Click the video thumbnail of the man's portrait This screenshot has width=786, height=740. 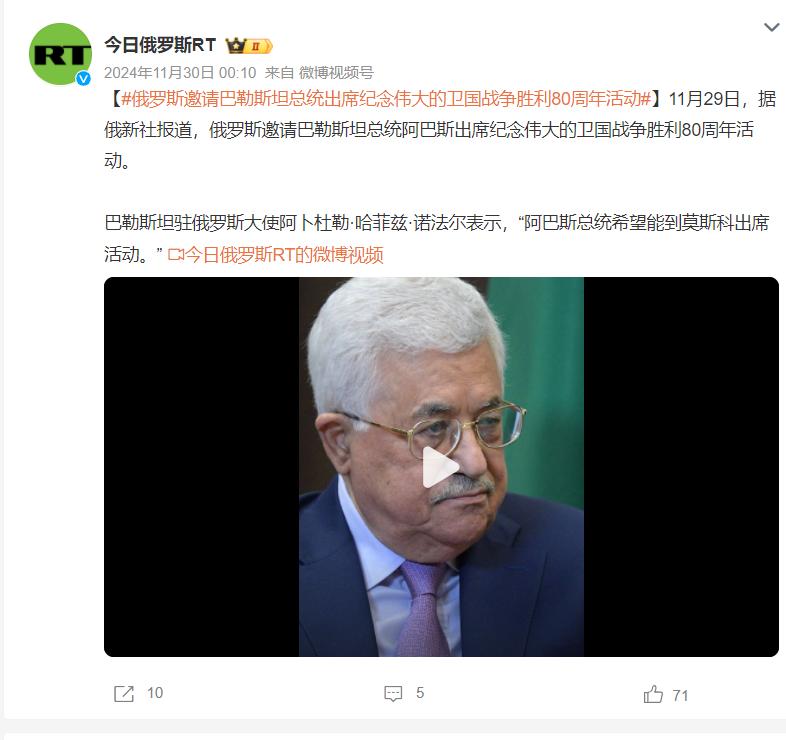[441, 467]
